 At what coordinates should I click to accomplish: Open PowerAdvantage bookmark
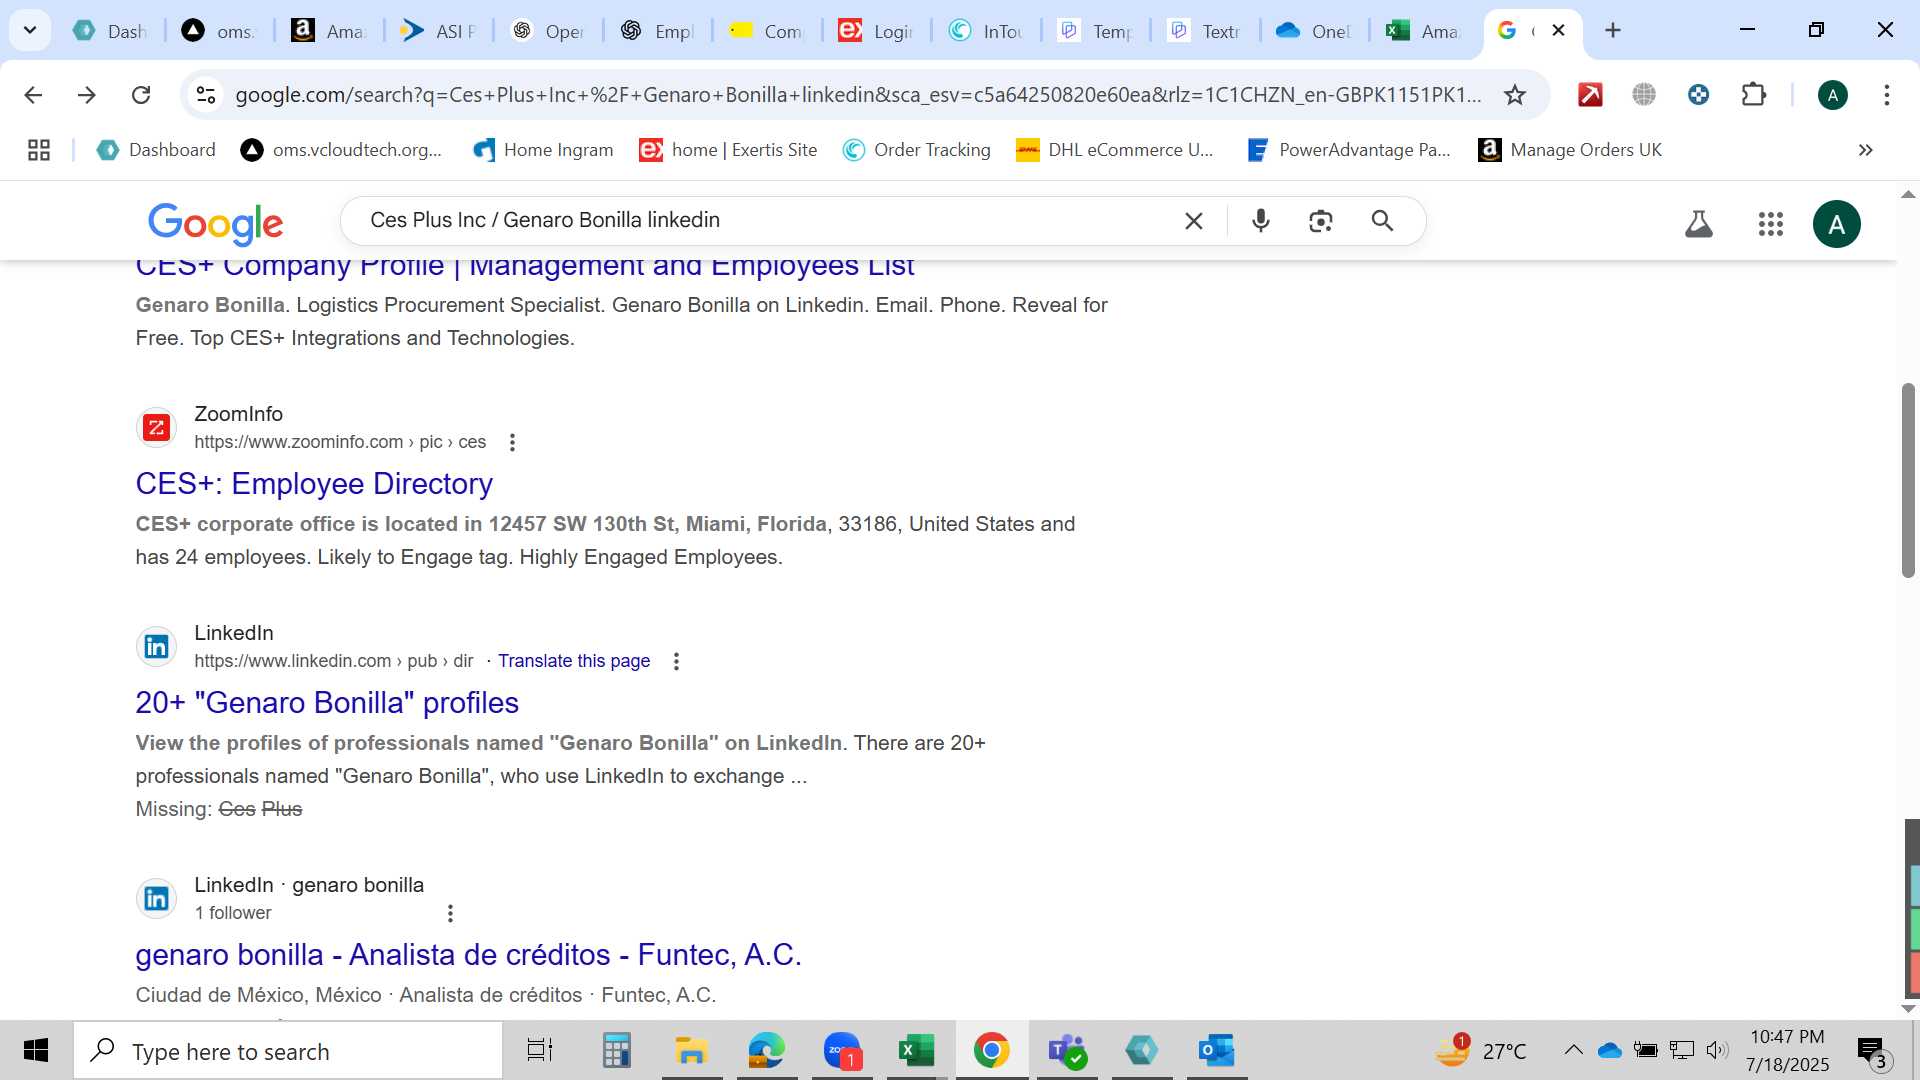1349,150
